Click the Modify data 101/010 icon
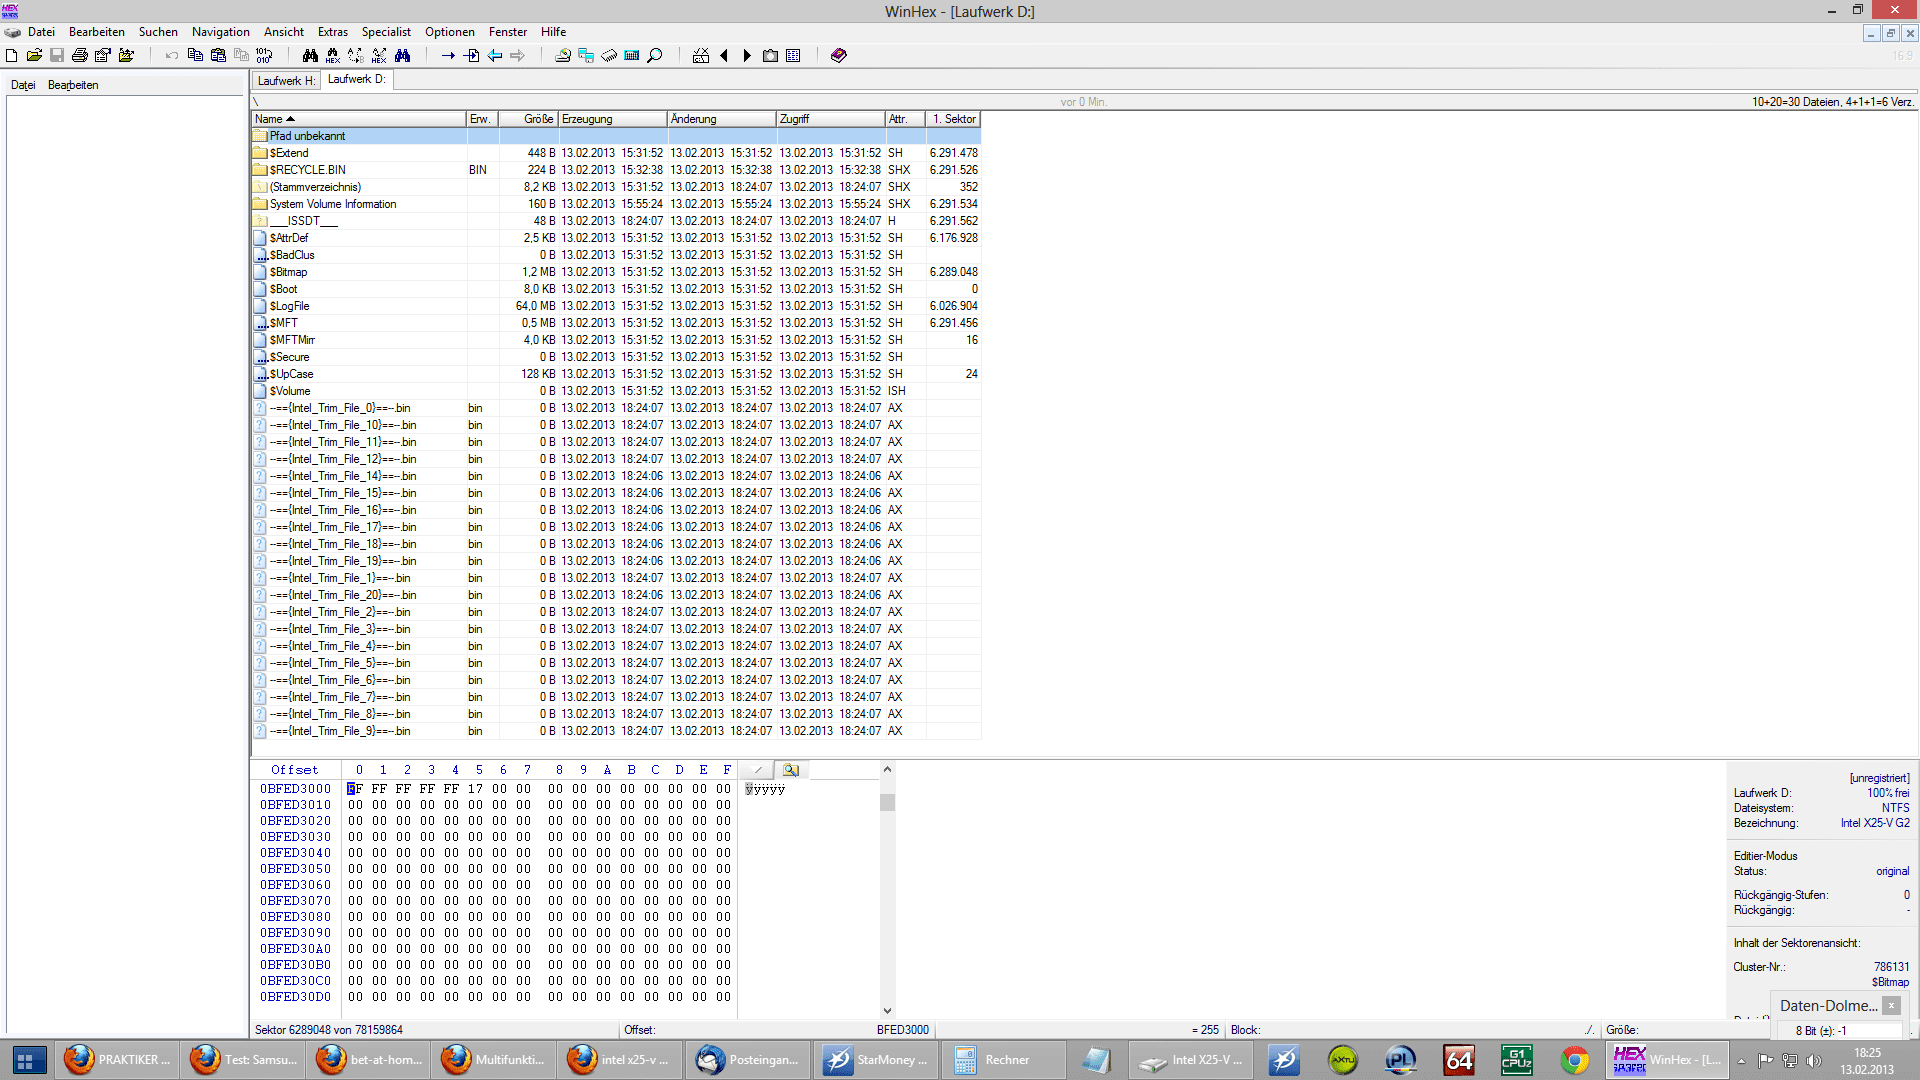 [264, 56]
